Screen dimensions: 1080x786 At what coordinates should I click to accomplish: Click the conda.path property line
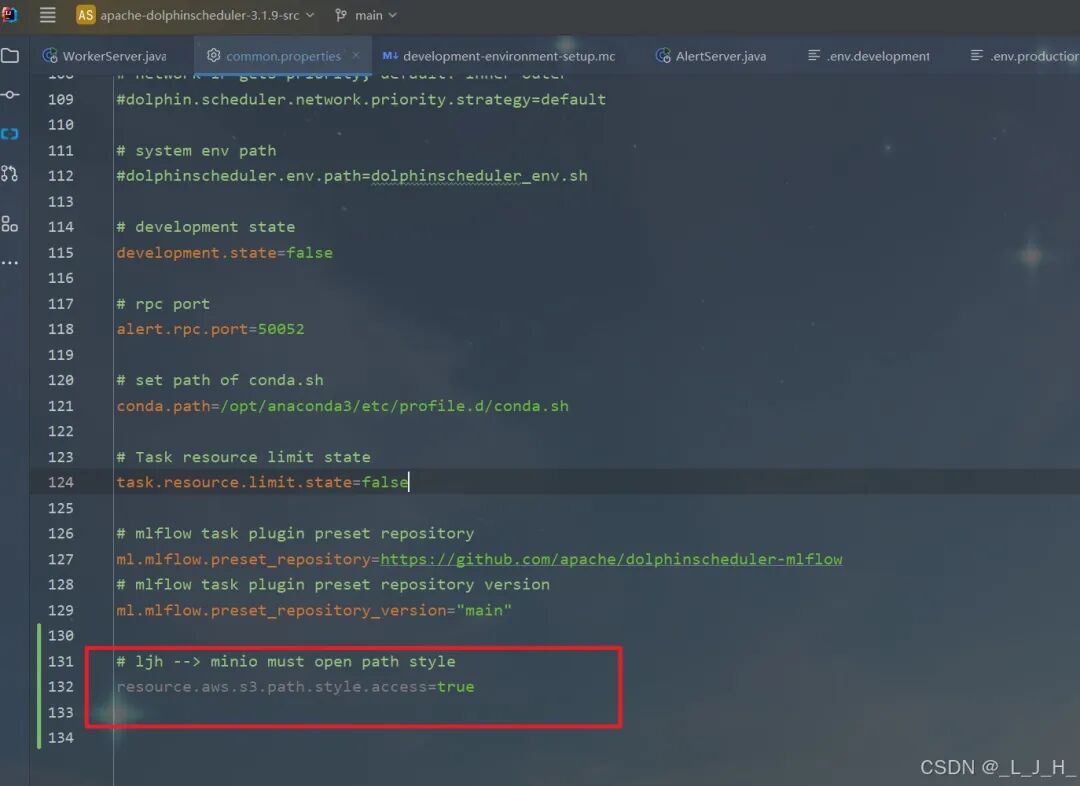(x=342, y=406)
